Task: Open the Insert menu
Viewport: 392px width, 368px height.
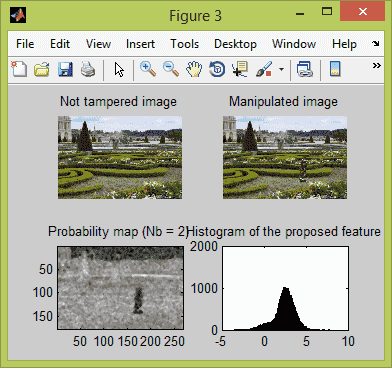Action: coord(140,44)
